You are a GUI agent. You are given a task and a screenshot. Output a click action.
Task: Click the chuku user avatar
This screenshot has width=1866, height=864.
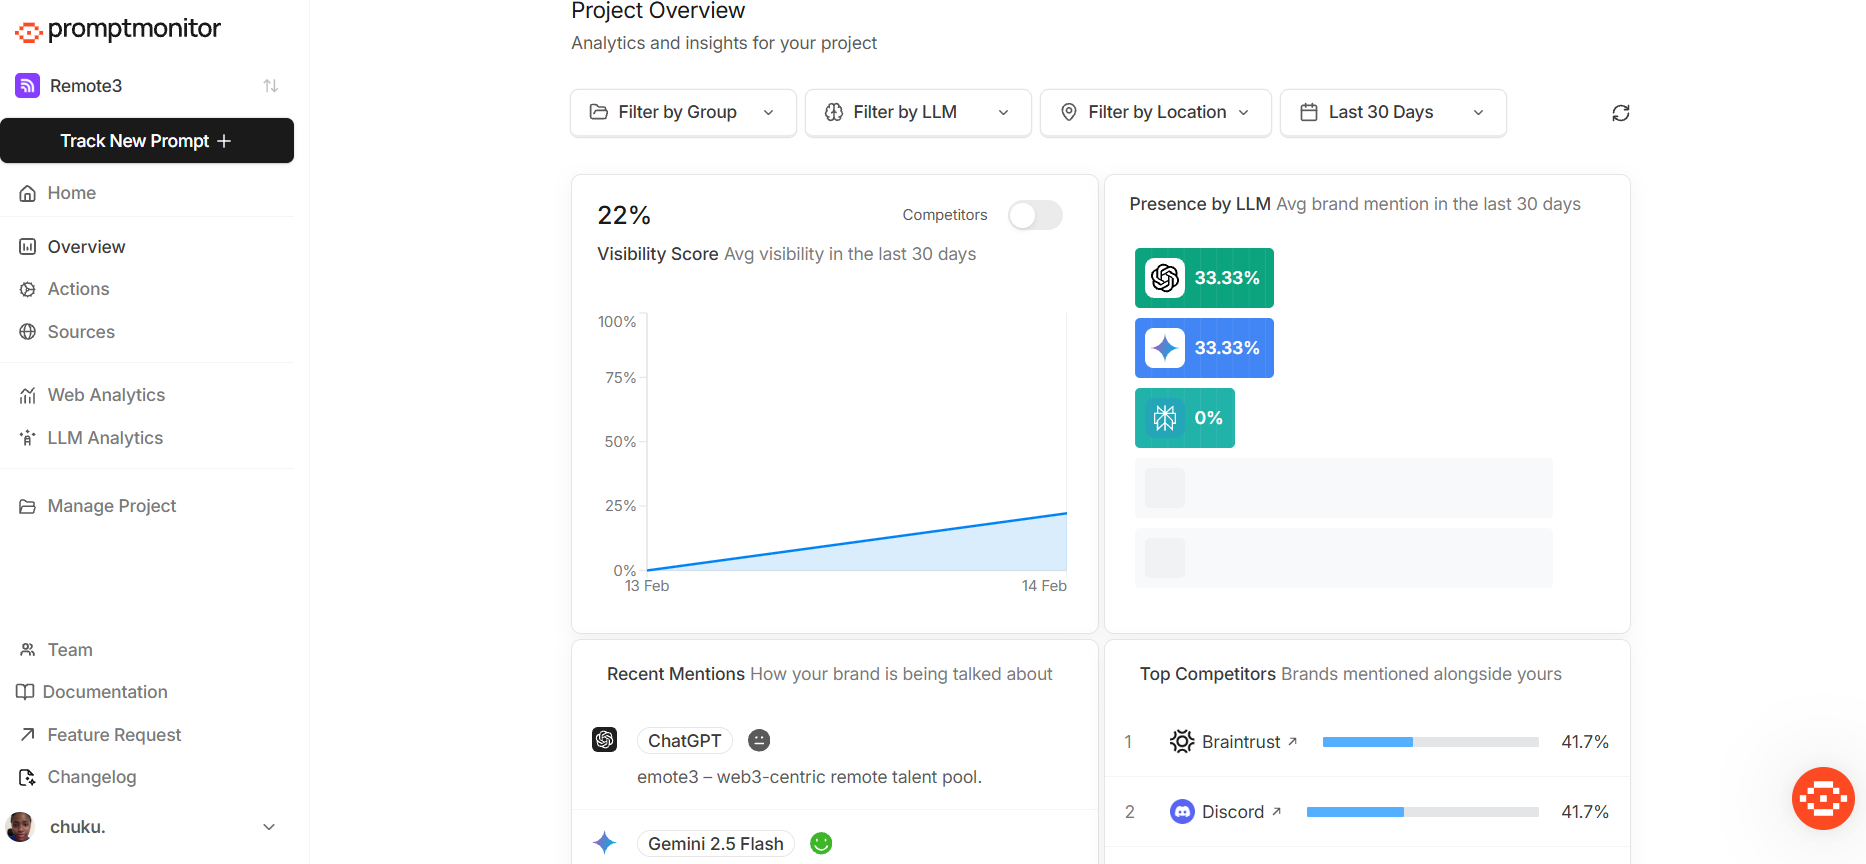click(20, 827)
